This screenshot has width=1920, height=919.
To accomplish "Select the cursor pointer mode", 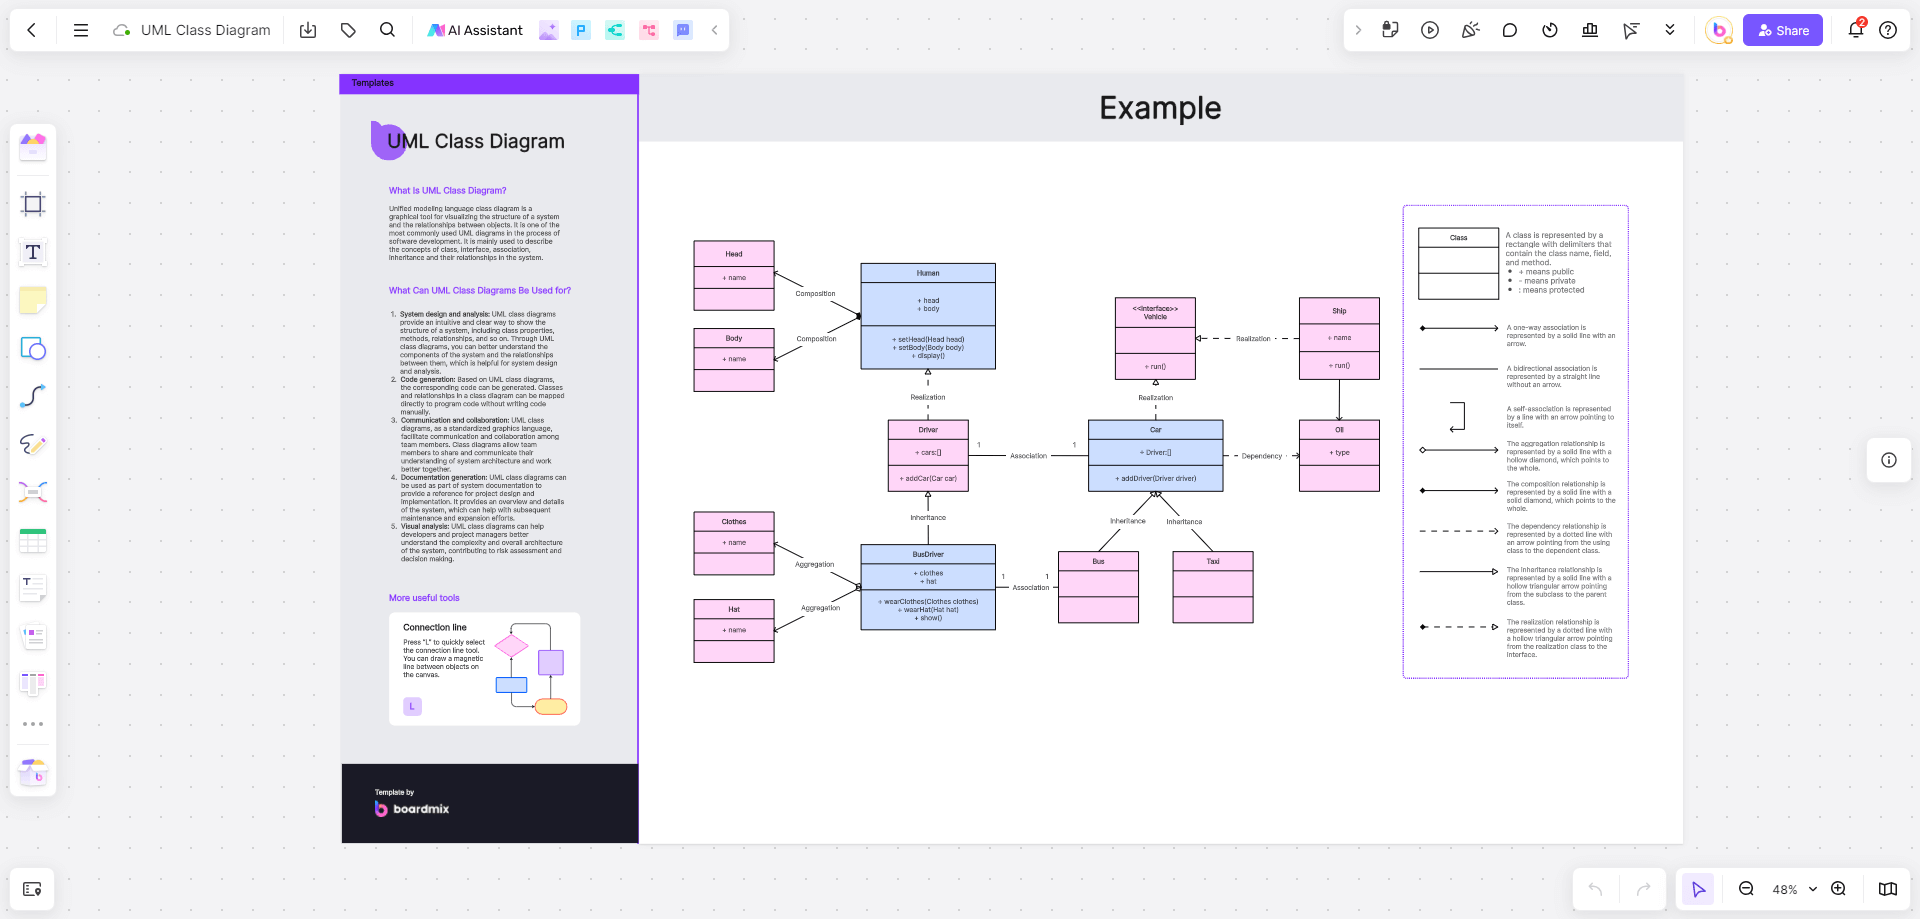I will (x=1698, y=889).
